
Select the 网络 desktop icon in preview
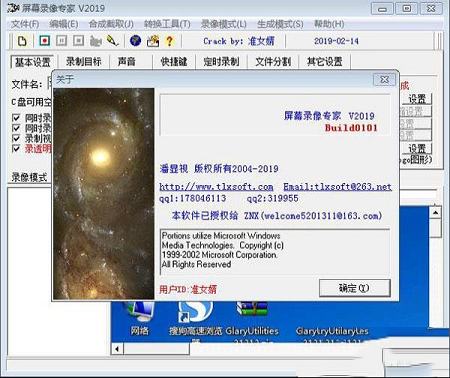tap(139, 317)
